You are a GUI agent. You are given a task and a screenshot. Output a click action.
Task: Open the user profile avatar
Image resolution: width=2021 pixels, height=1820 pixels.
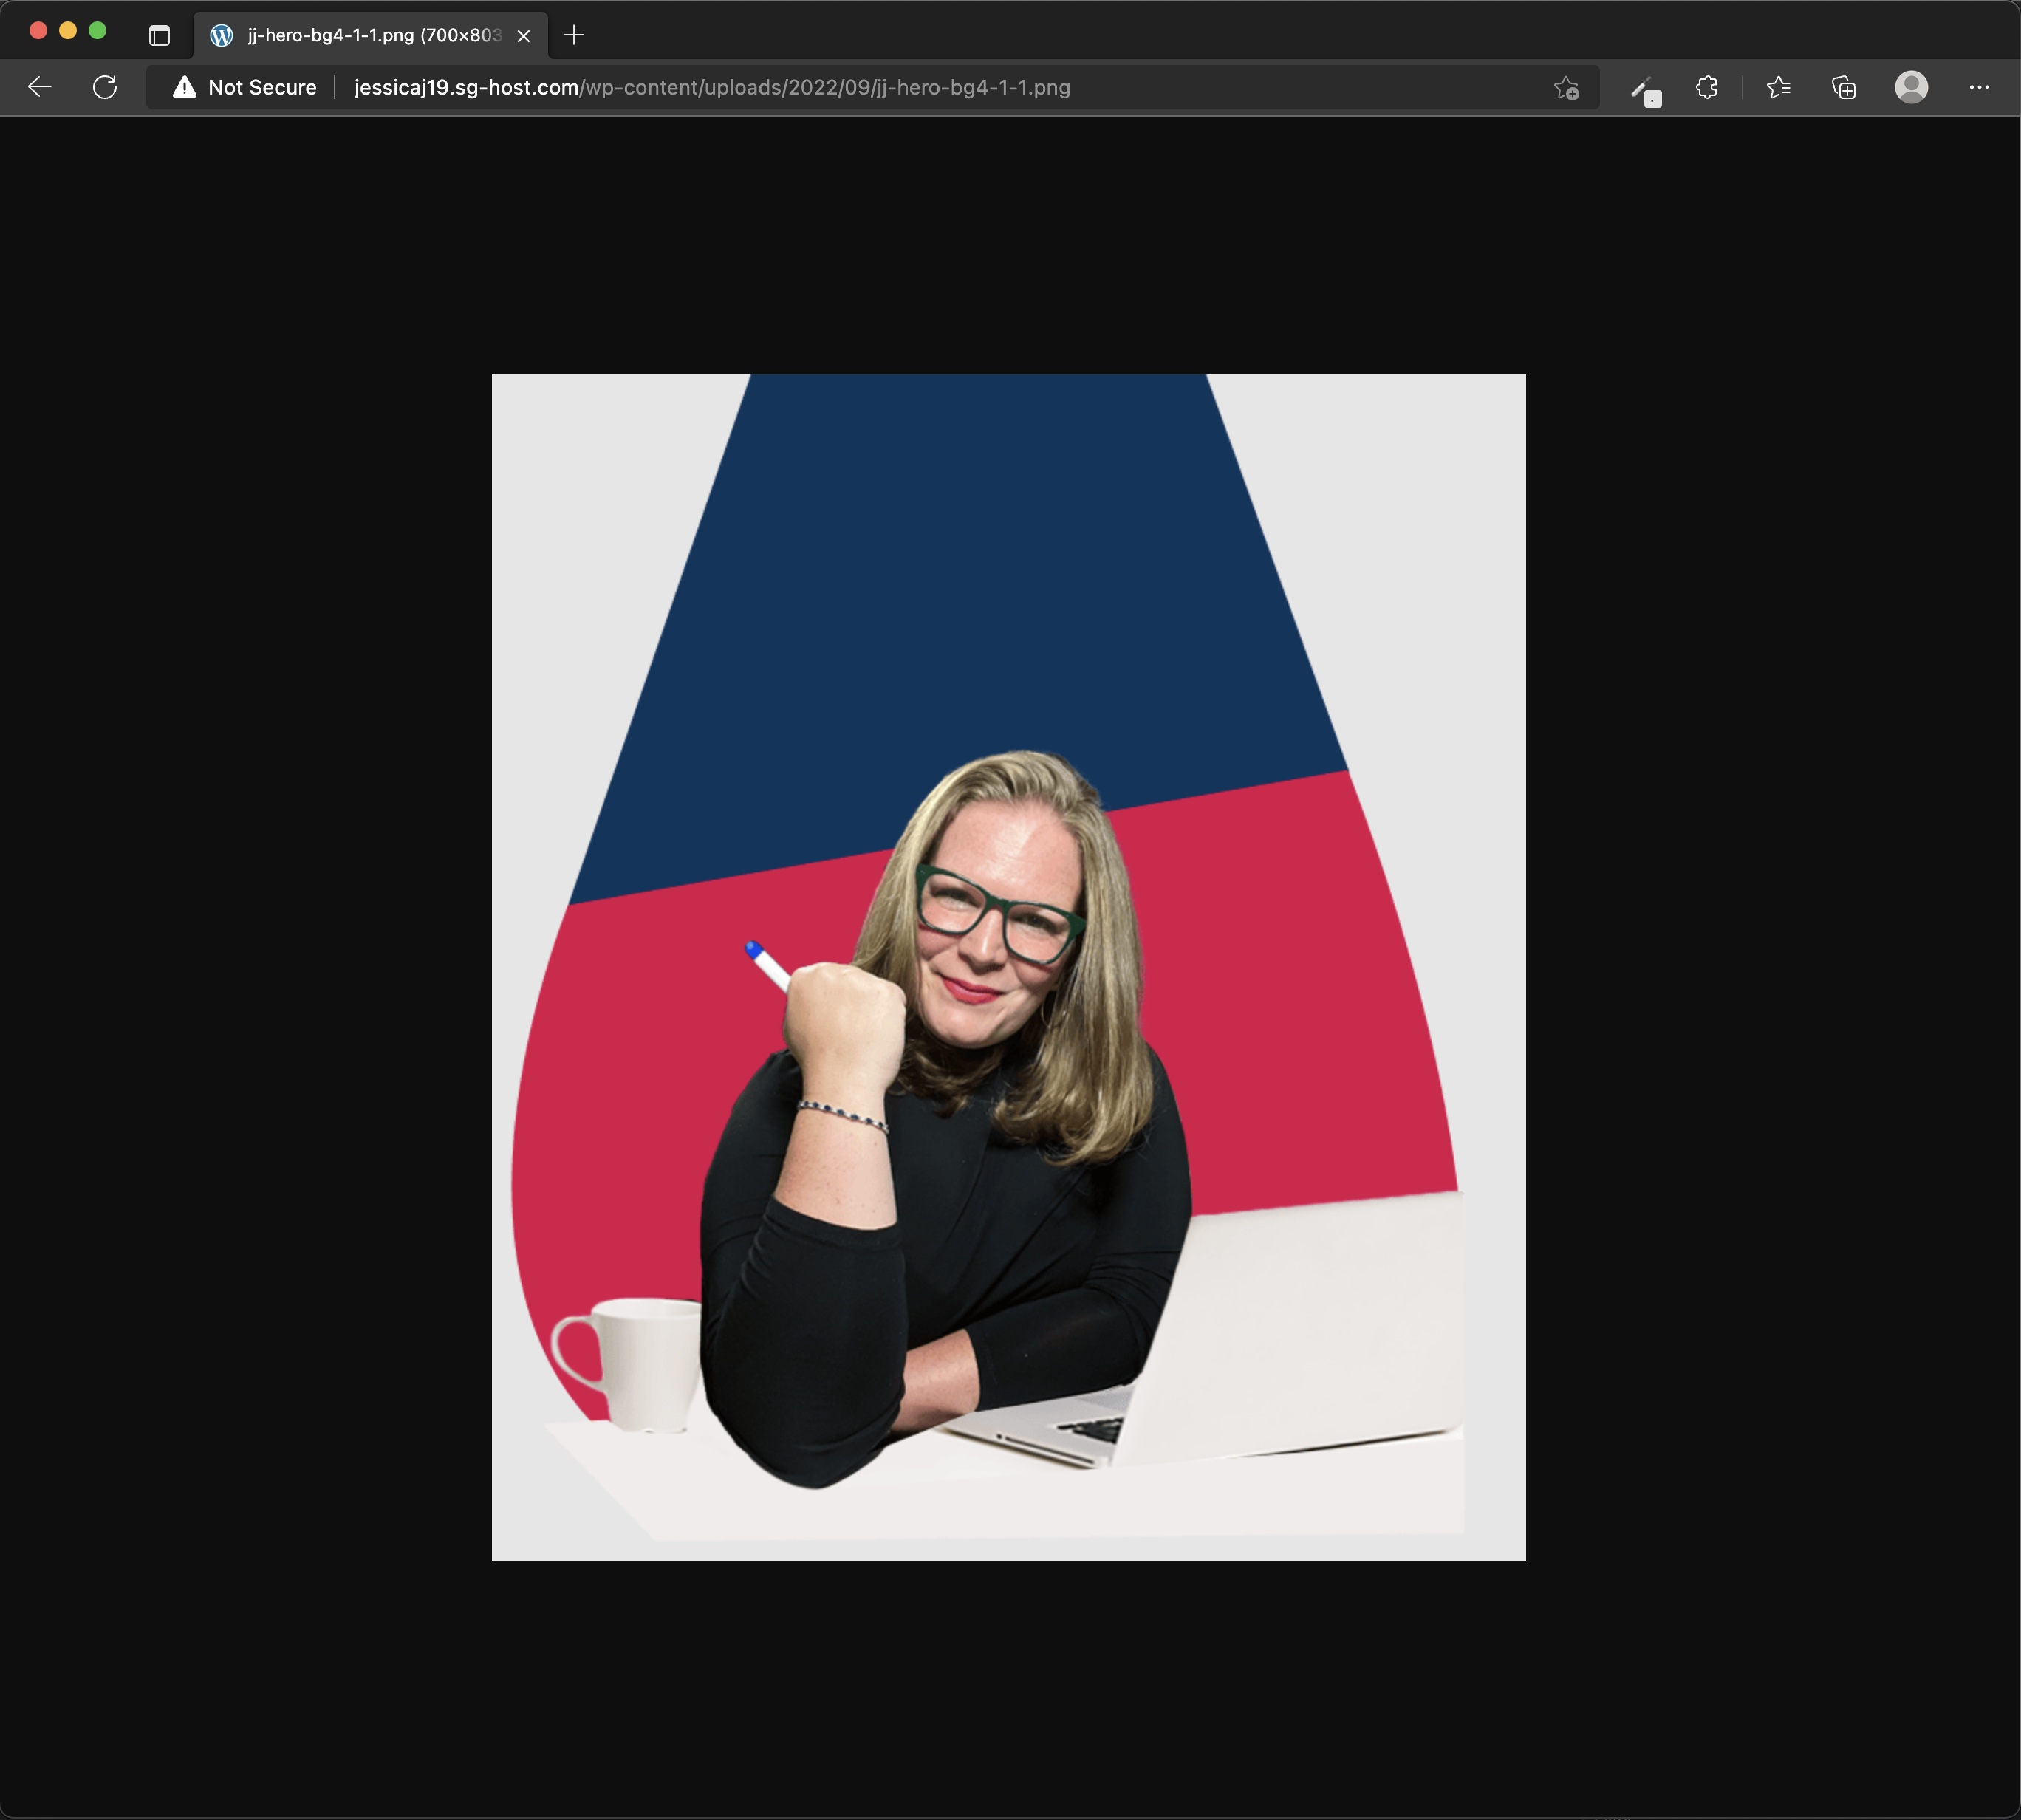(1911, 87)
